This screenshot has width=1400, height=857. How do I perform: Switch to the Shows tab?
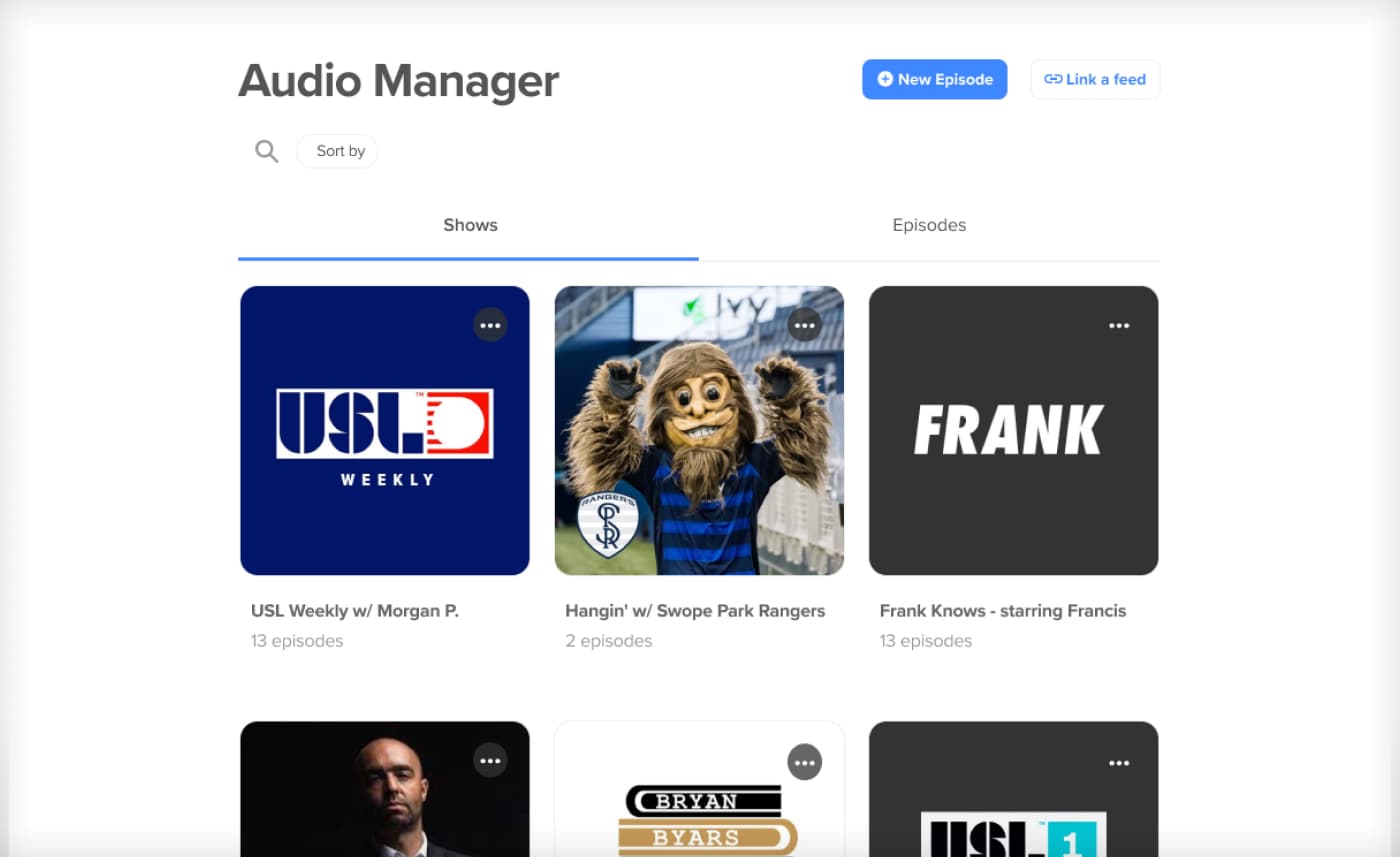point(469,226)
